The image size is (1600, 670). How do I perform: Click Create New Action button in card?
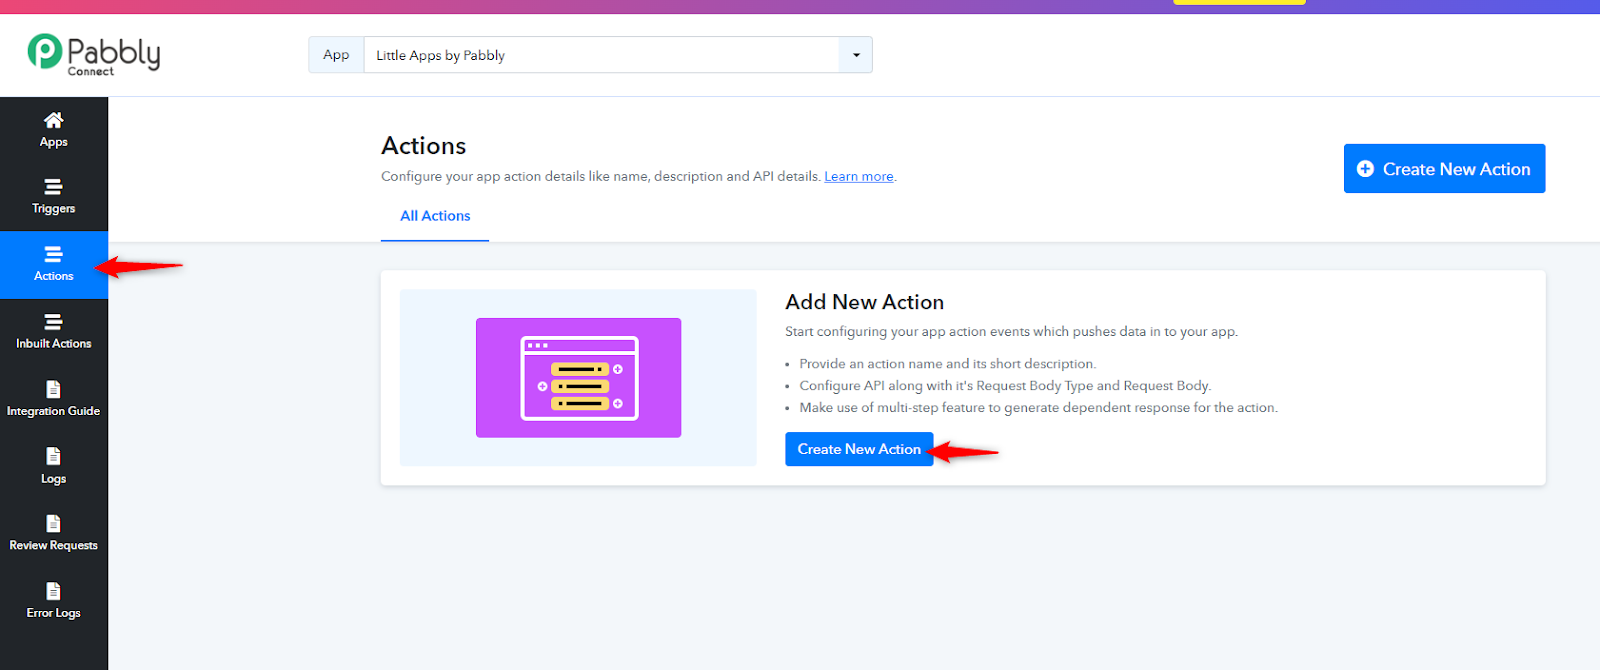click(x=859, y=449)
